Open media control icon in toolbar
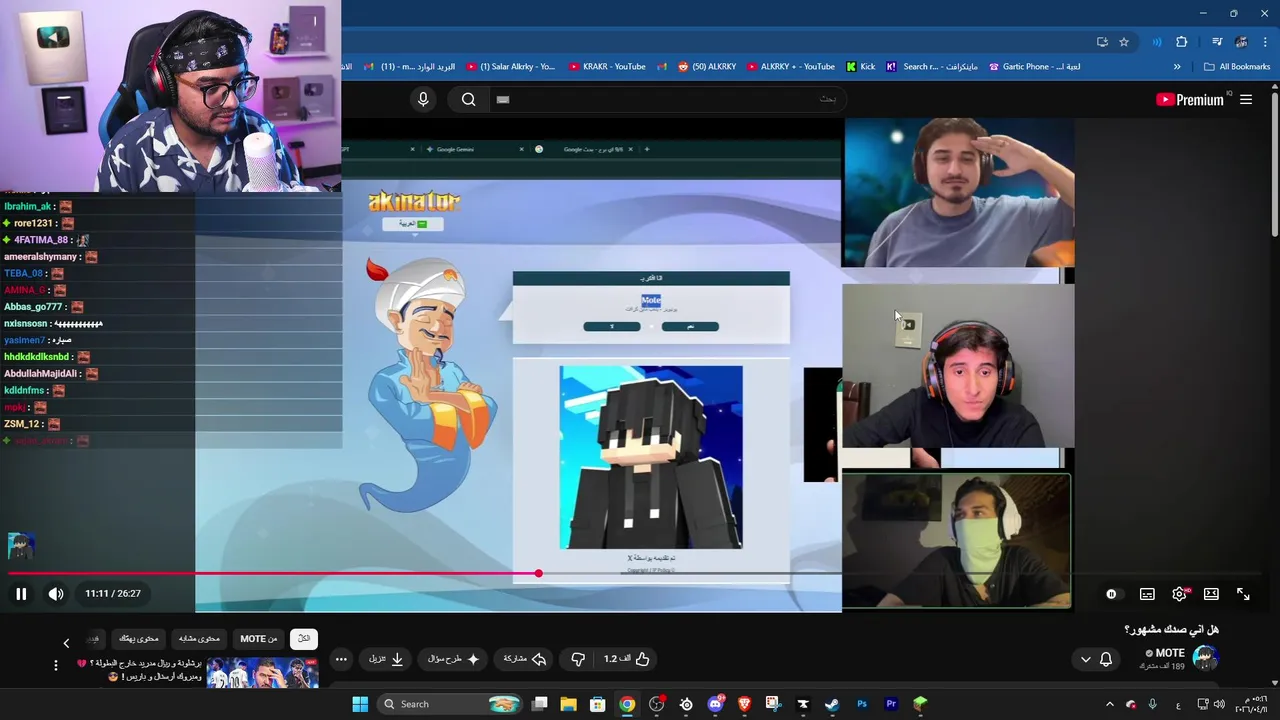This screenshot has width=1280, height=720. pyautogui.click(x=1216, y=42)
